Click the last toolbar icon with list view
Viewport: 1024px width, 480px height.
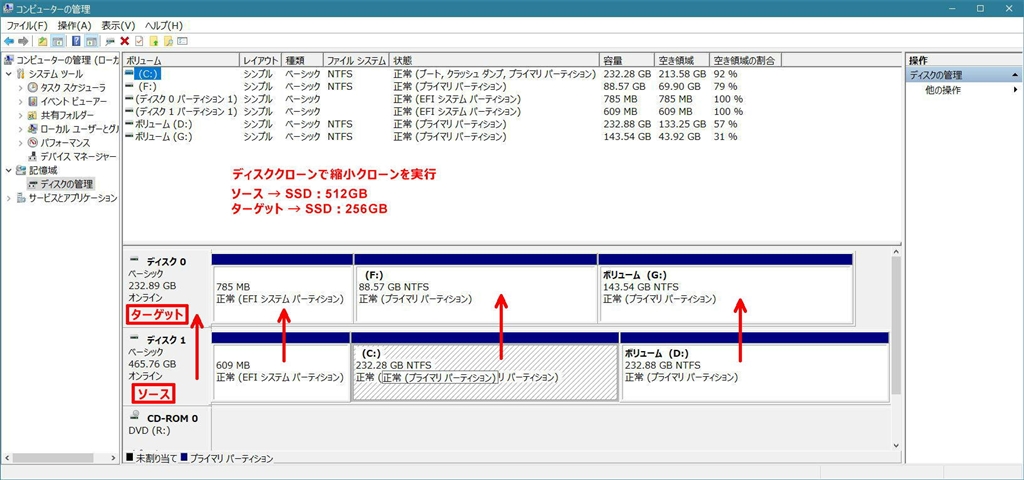click(x=183, y=41)
